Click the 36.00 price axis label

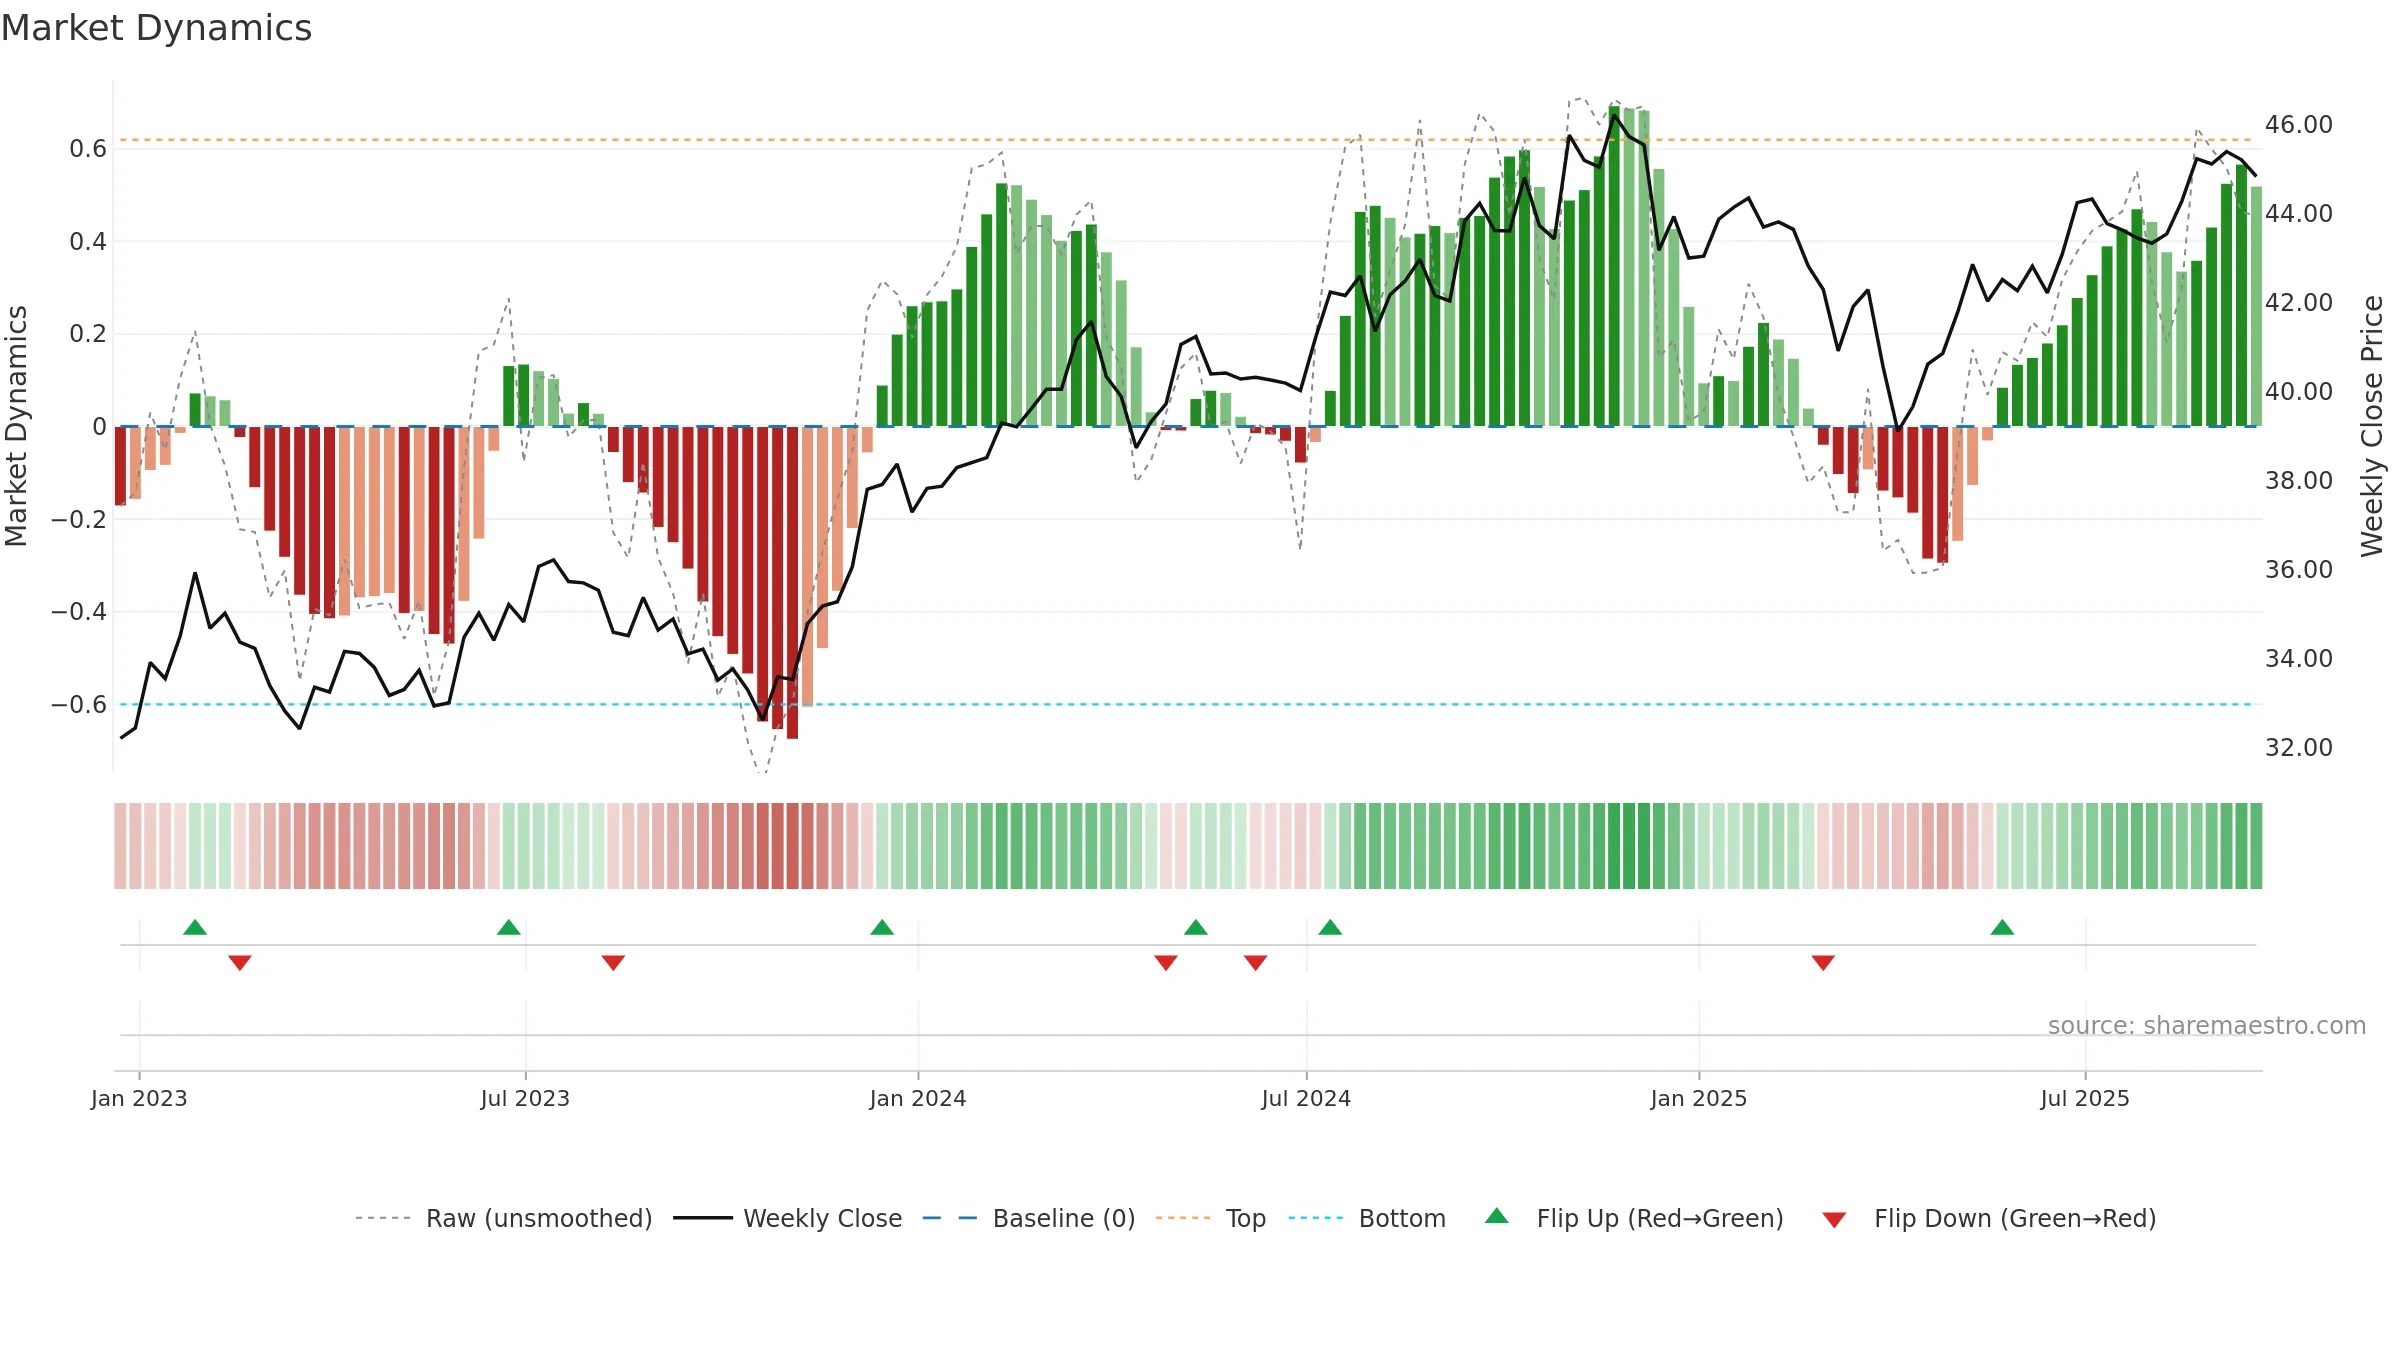tap(2299, 569)
